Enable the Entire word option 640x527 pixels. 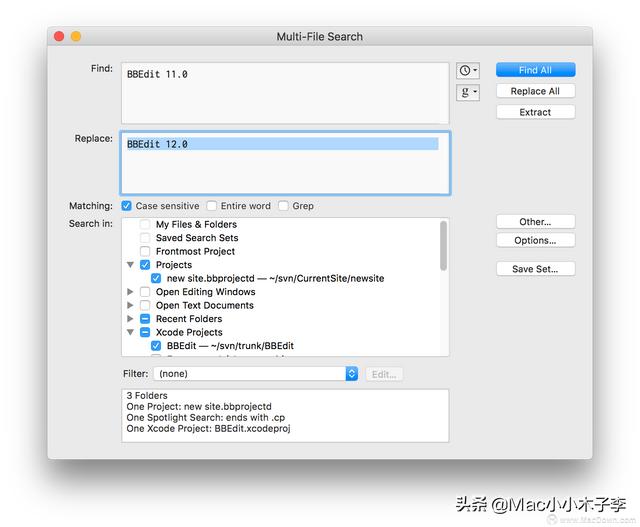pyautogui.click(x=212, y=206)
